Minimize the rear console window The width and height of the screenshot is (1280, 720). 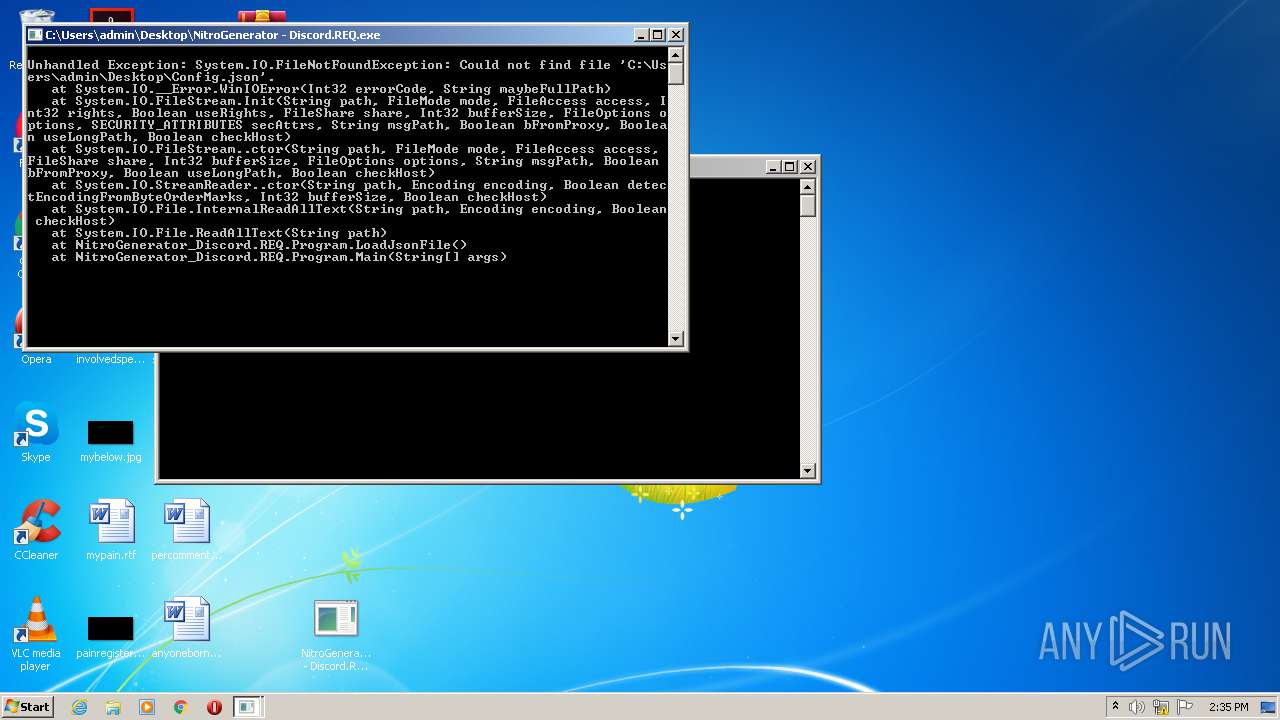[x=773, y=167]
